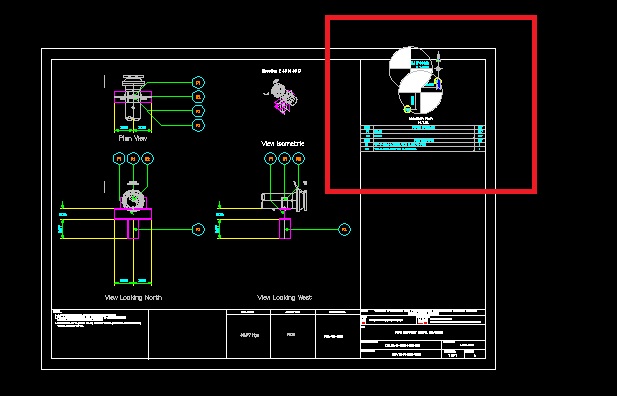The height and width of the screenshot is (396, 617).
Task: Click the bottom balloon callout beside Plan View
Action: coord(198,126)
